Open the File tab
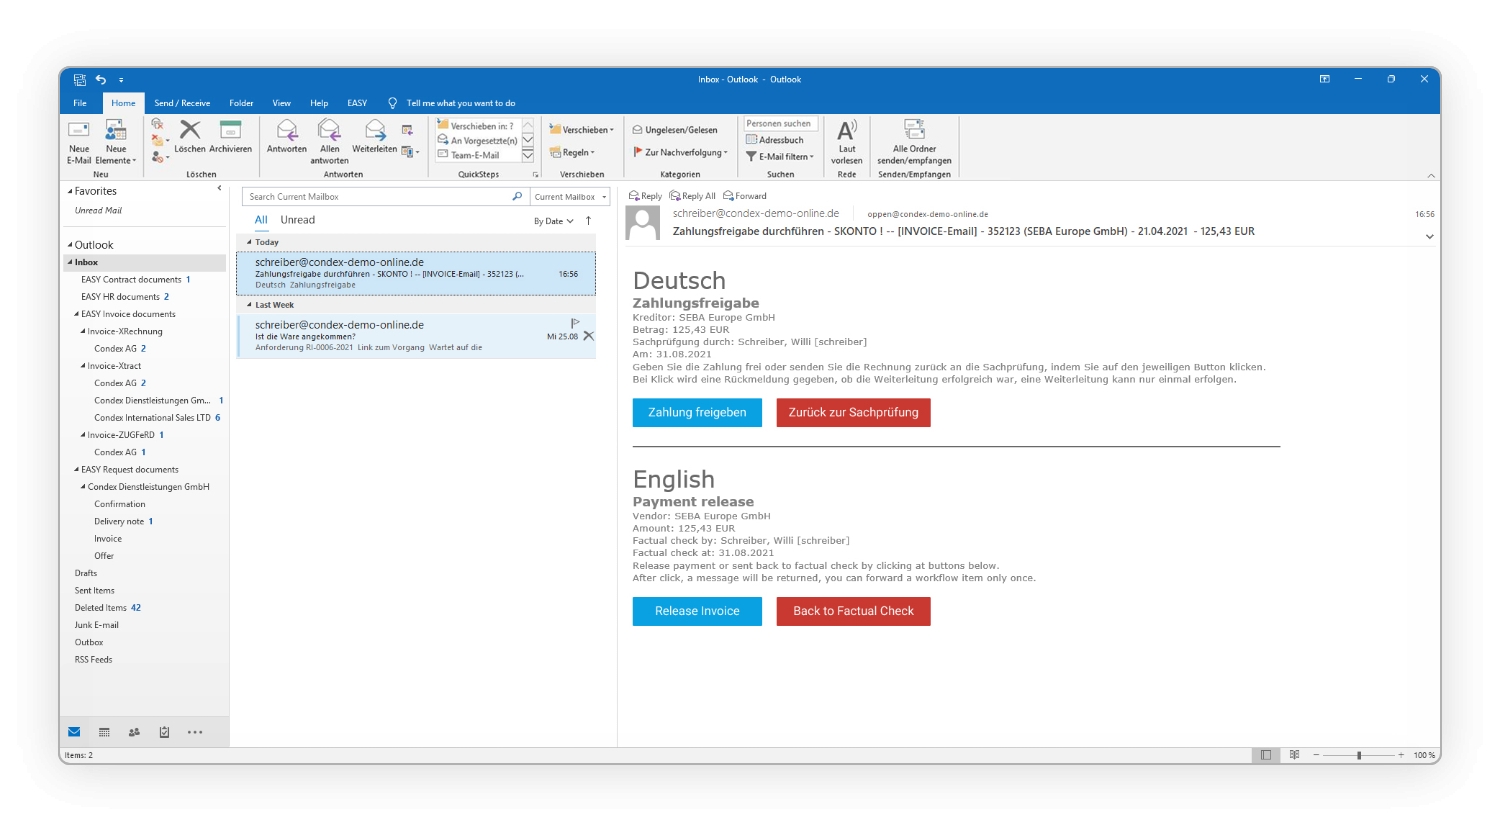Screen dimensions: 1500x833 tap(80, 103)
